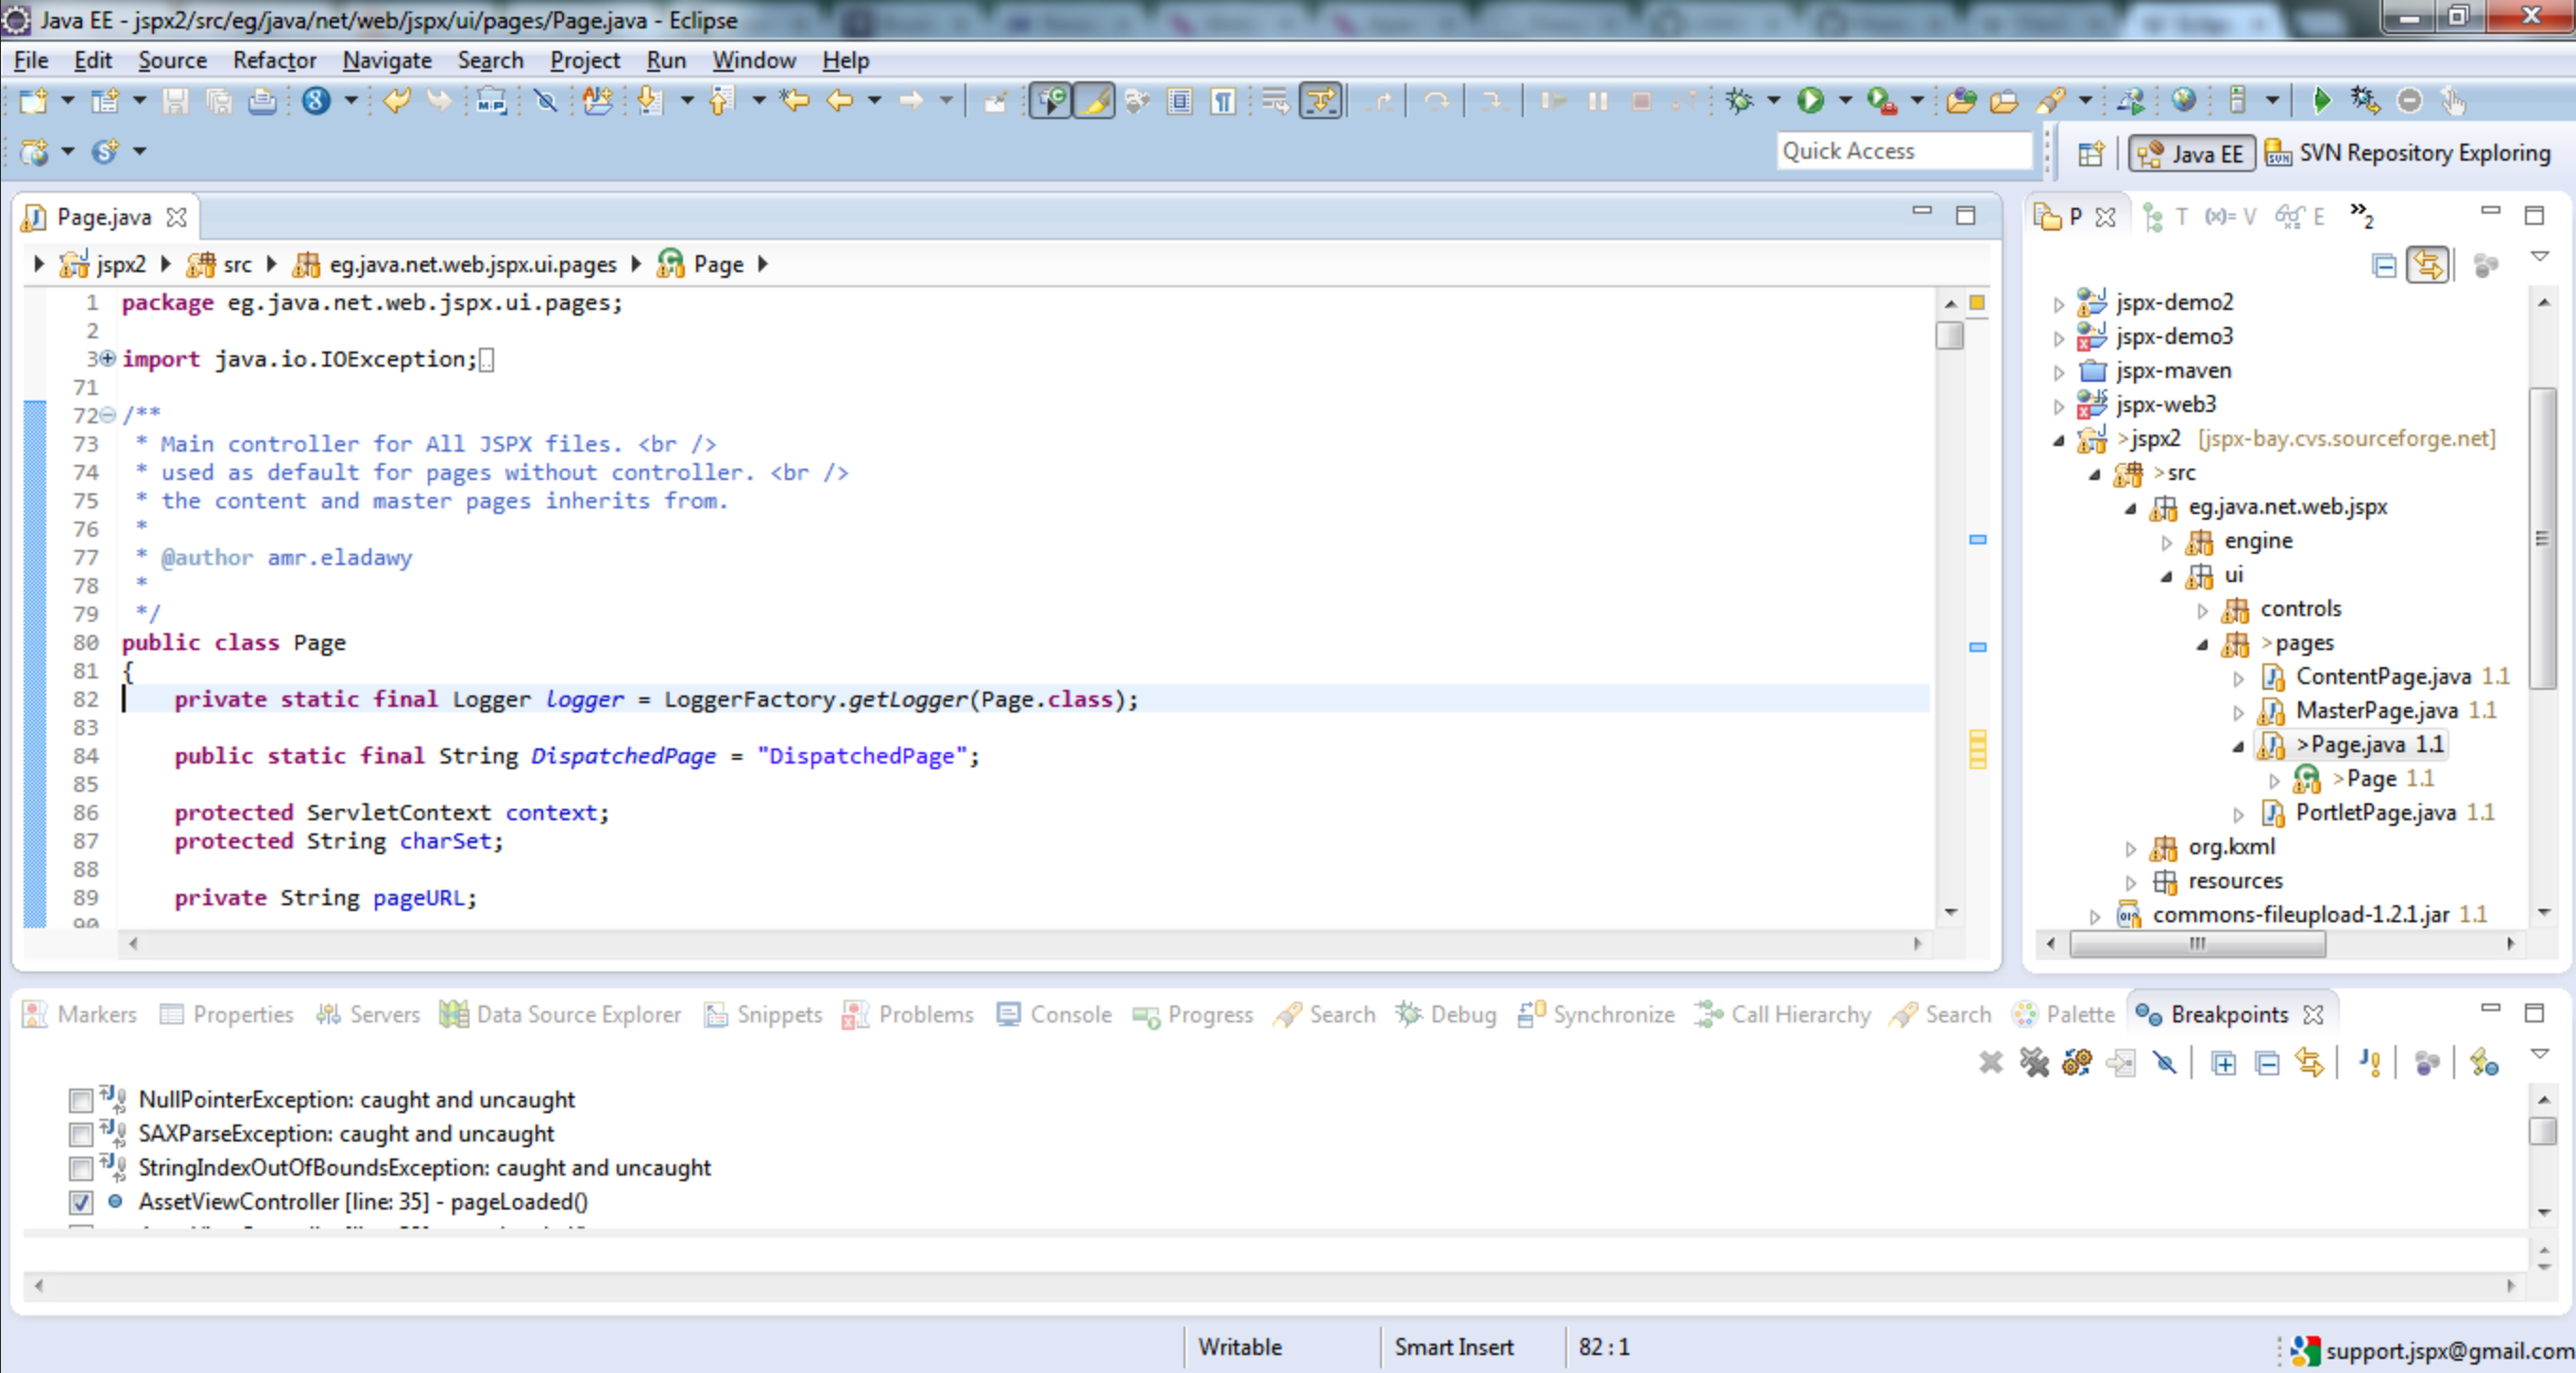The height and width of the screenshot is (1373, 2576).
Task: Click Breakpoints view vertical scrollbar thumb
Action: (x=2543, y=1131)
